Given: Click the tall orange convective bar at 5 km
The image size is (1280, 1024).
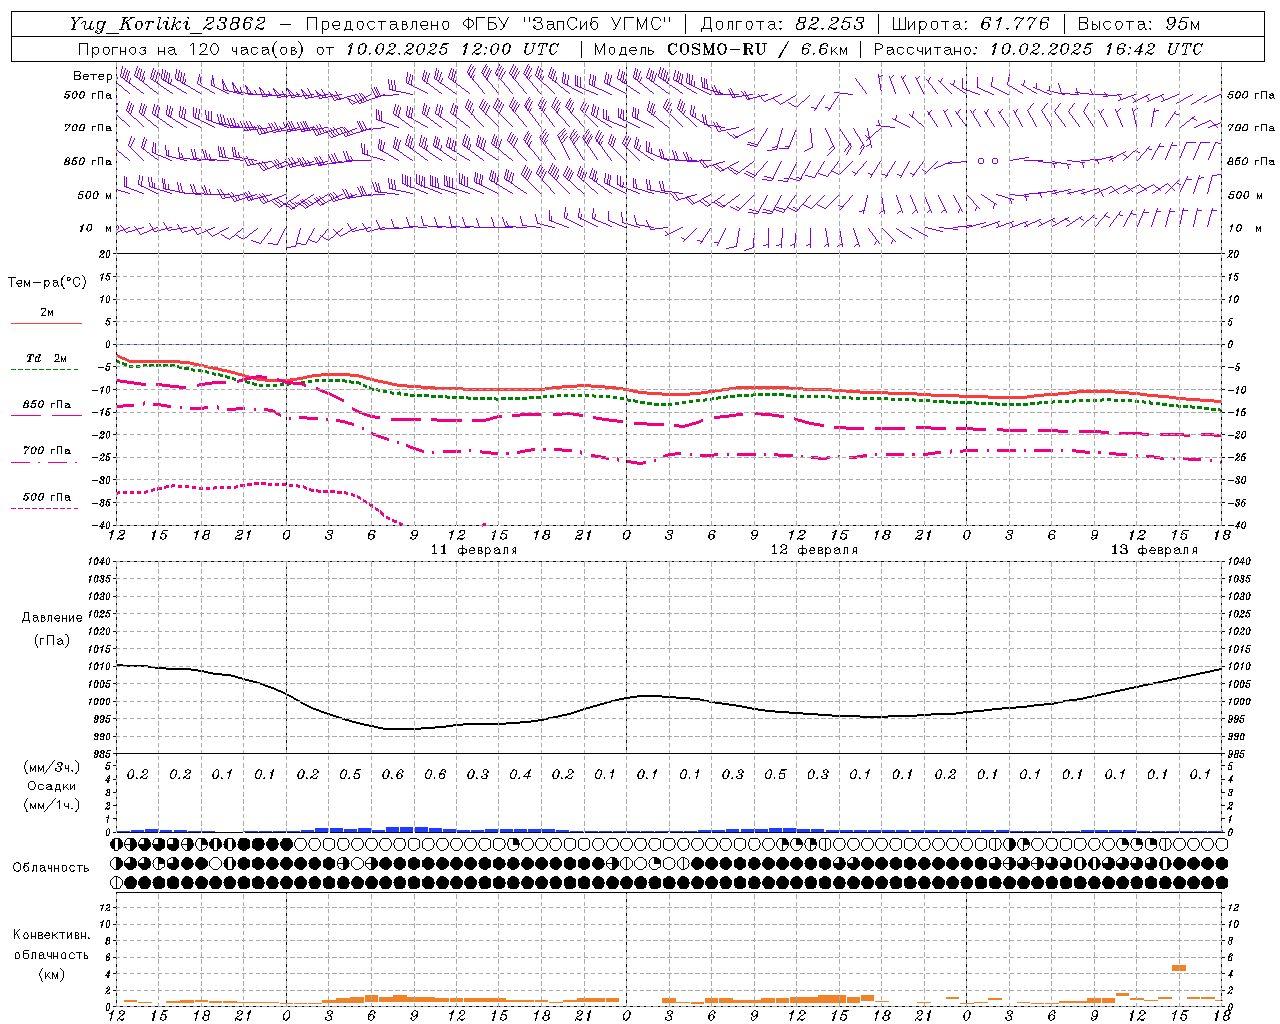Looking at the screenshot, I should (1179, 968).
